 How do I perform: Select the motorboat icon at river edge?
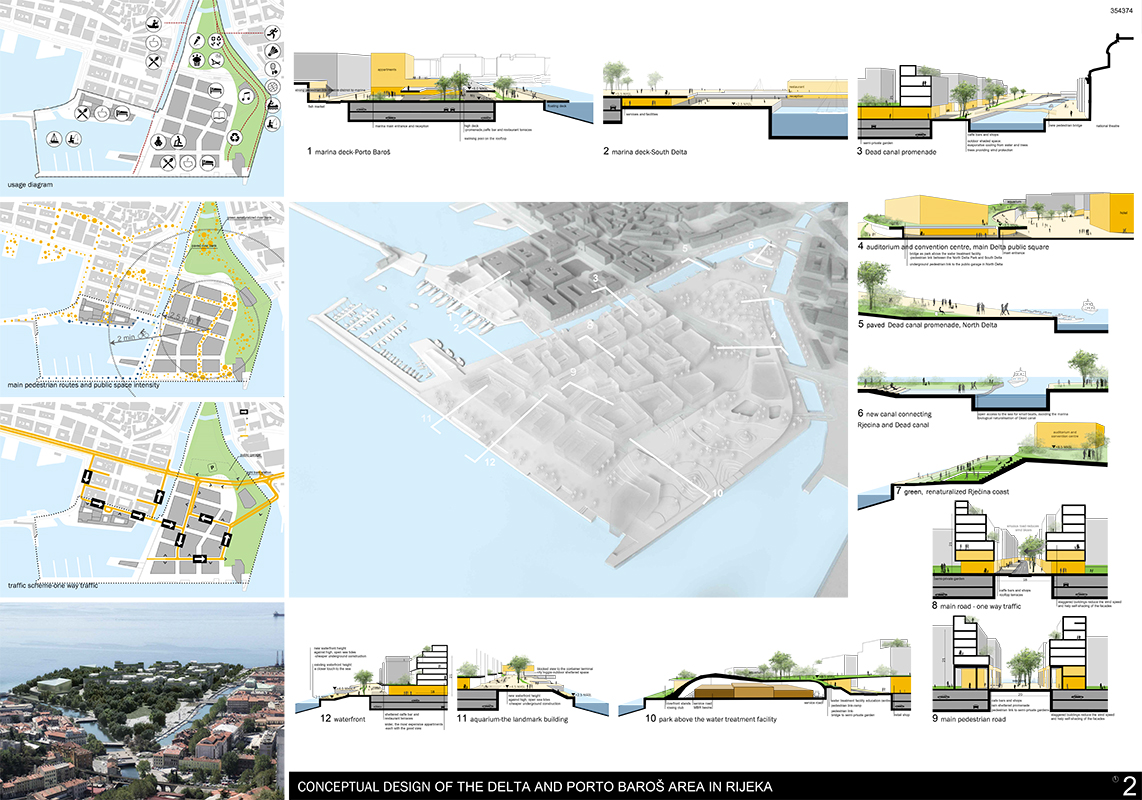tap(272, 106)
